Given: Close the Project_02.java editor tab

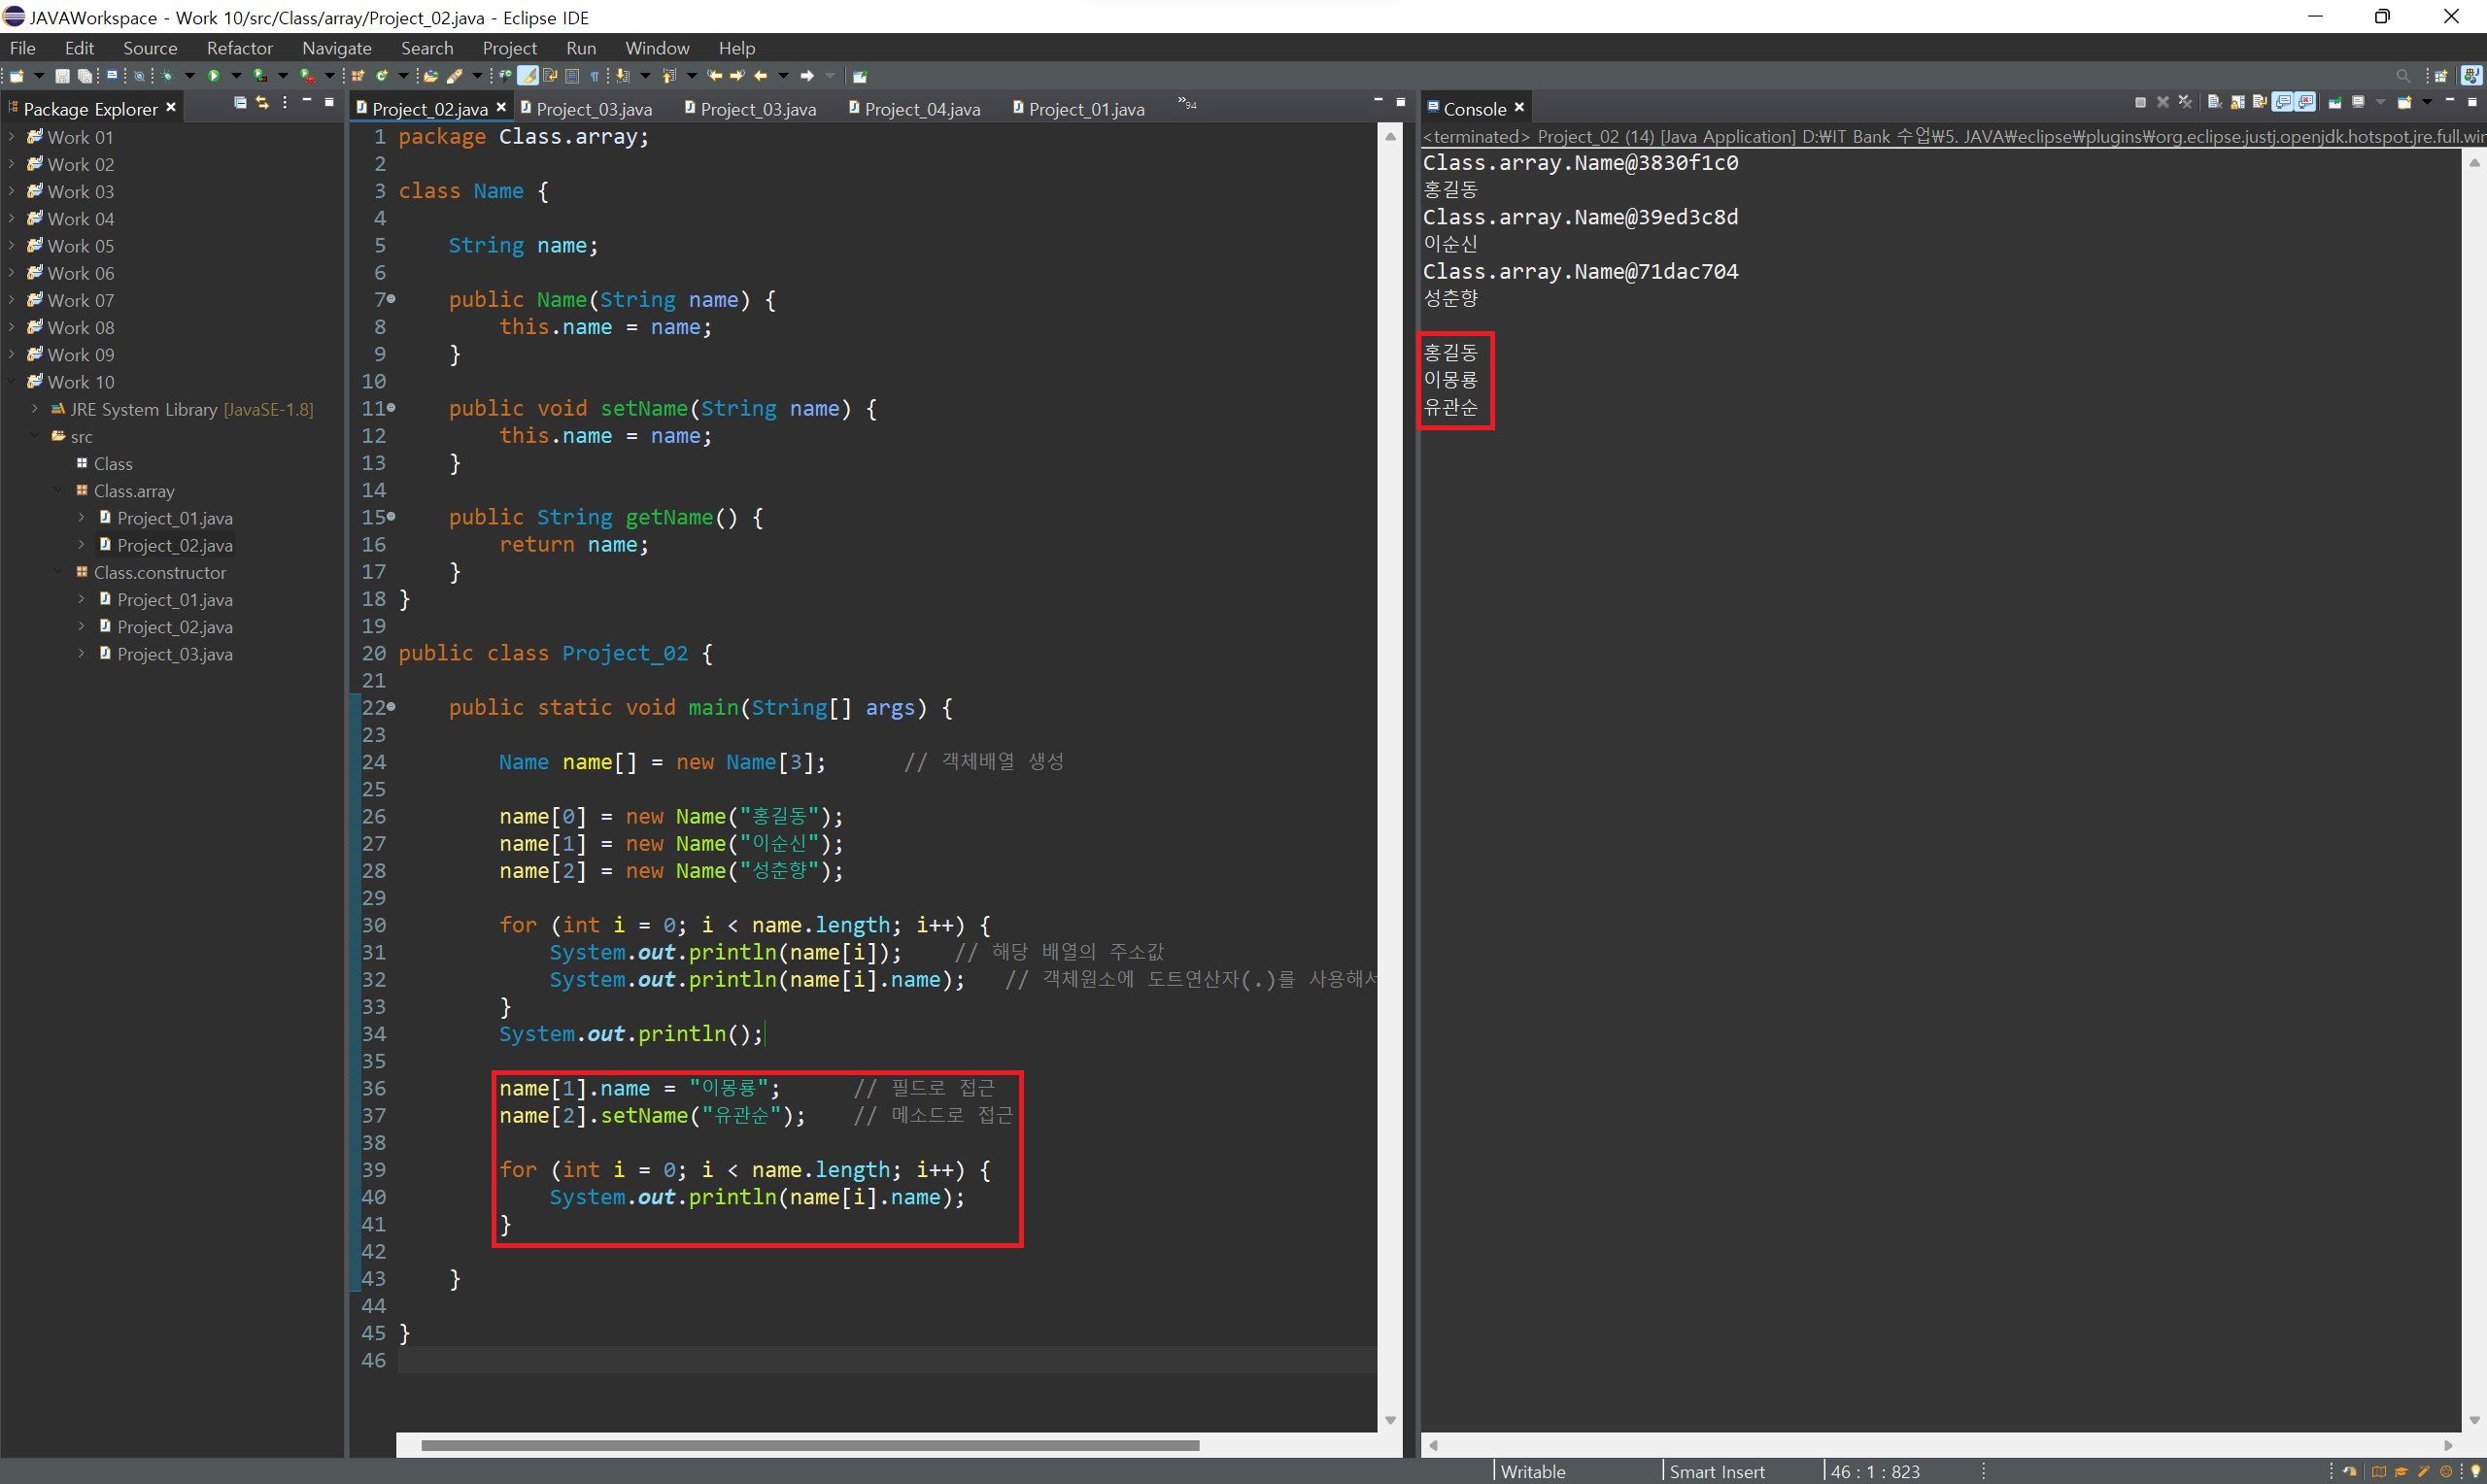Looking at the screenshot, I should [501, 108].
